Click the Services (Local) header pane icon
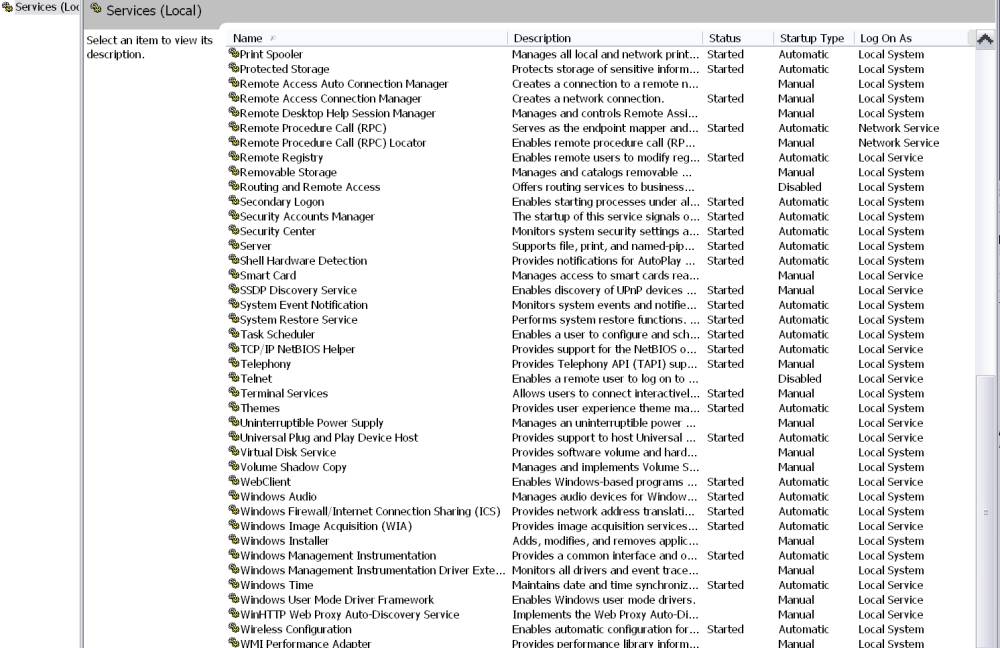Screen dimensions: 1000x648 tap(96, 9)
